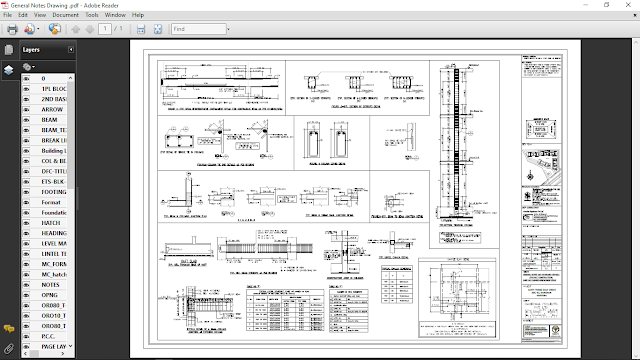The image size is (640, 360).
Task: Click the layers list scroll-down arrow
Action: click(x=71, y=346)
